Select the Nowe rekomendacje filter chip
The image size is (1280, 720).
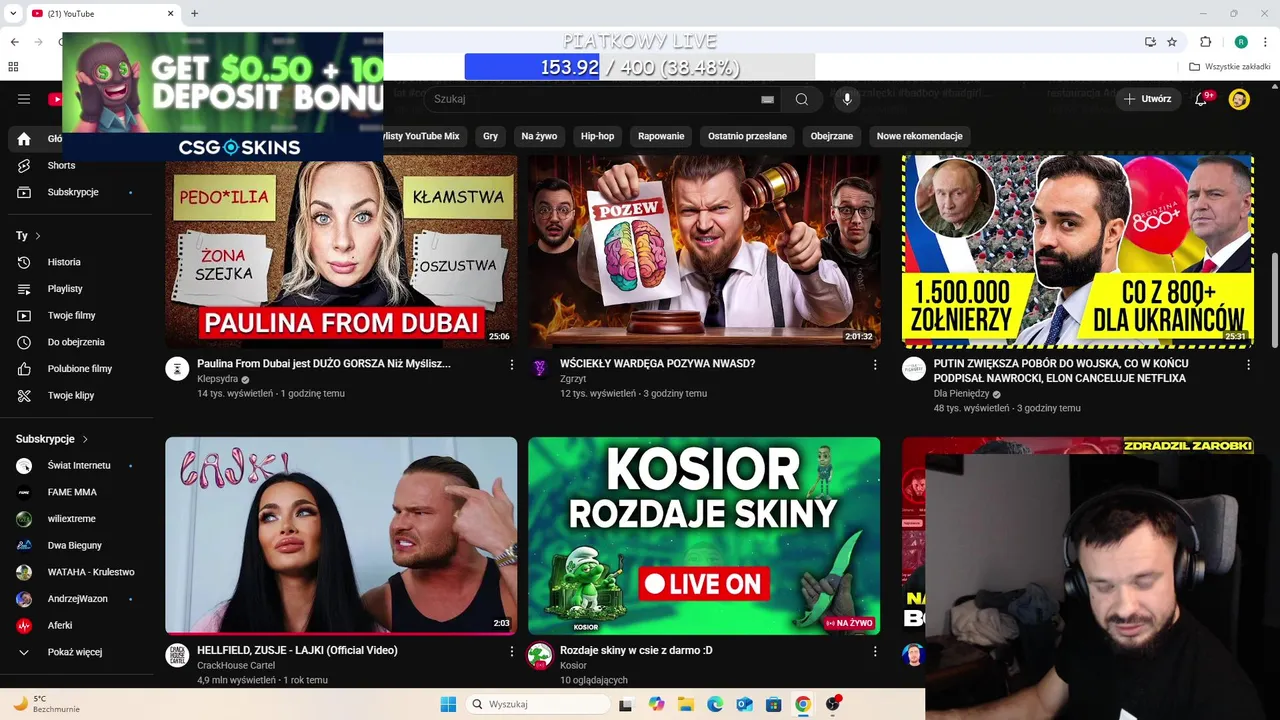(x=919, y=136)
